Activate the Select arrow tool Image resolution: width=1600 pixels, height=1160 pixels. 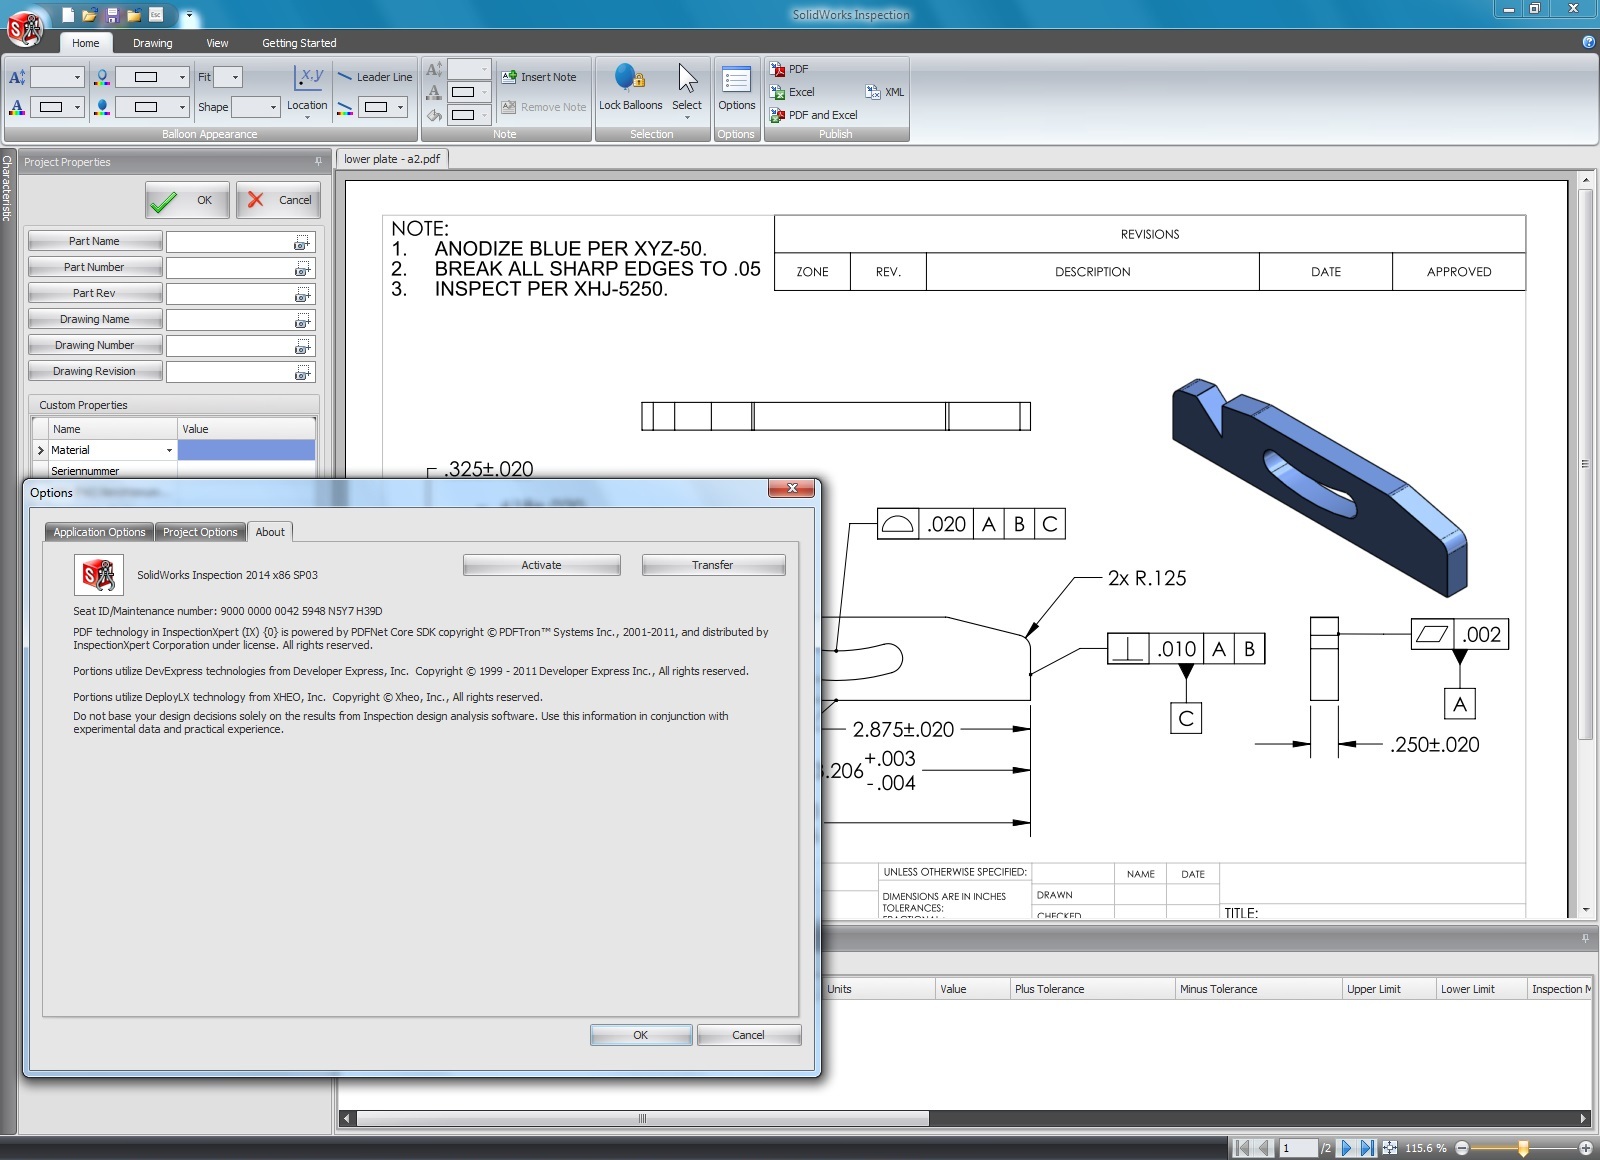point(687,90)
